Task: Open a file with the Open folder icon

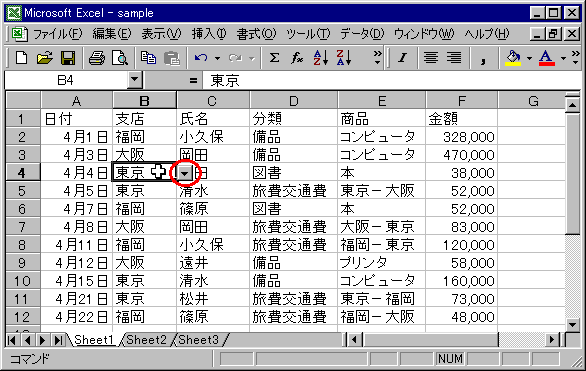Action: [x=45, y=58]
